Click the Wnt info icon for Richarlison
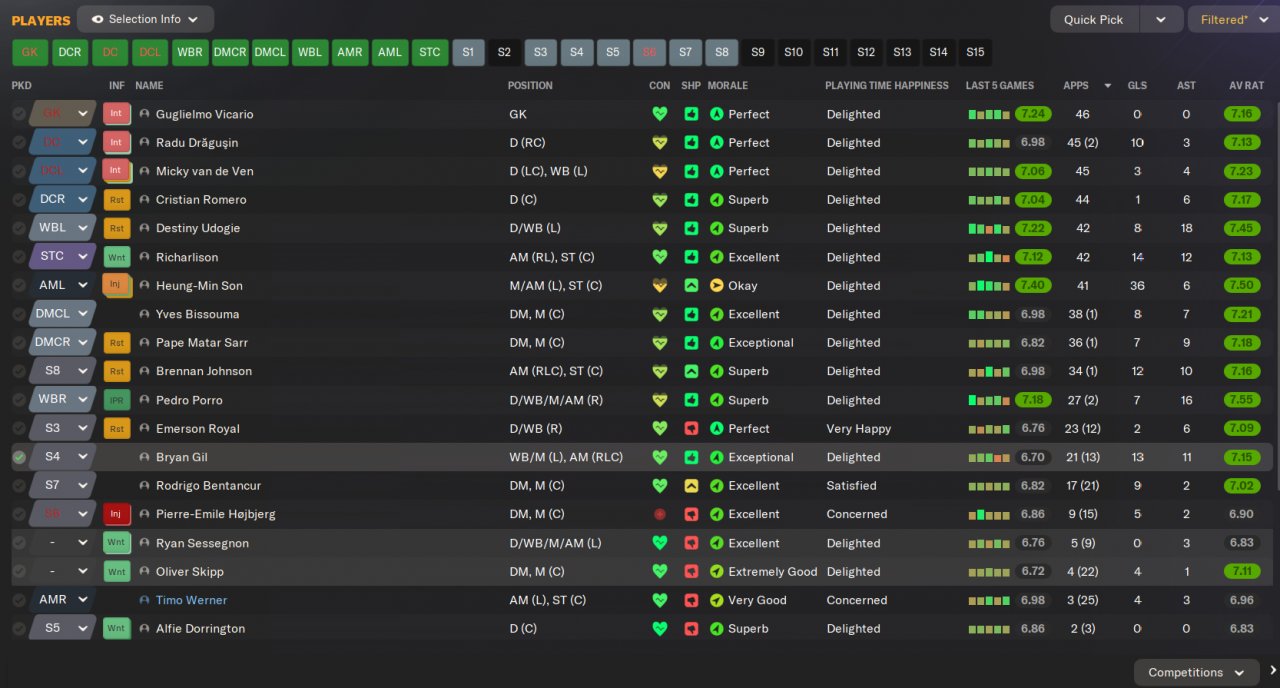Screen dimensions: 1280x688 coord(116,257)
